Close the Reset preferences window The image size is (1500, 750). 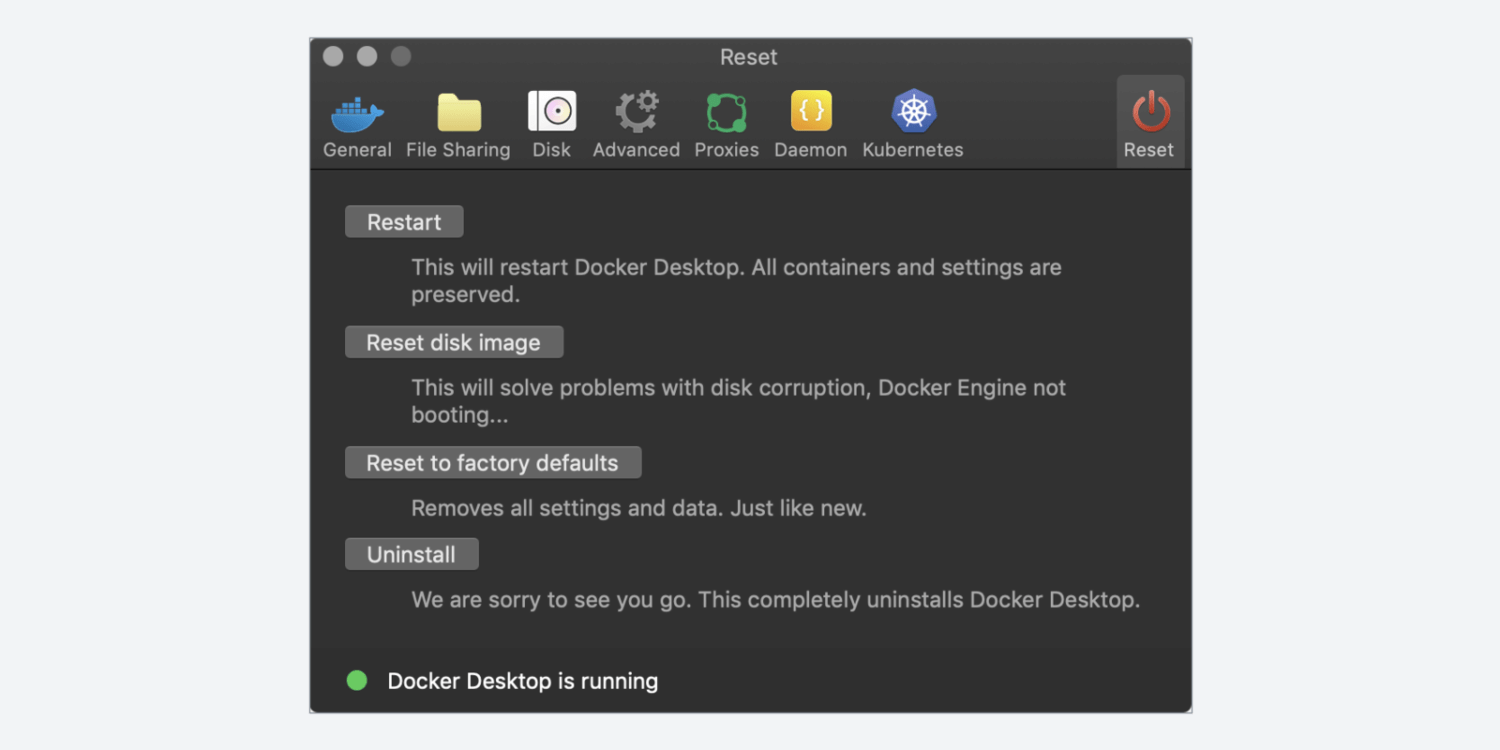pyautogui.click(x=333, y=57)
